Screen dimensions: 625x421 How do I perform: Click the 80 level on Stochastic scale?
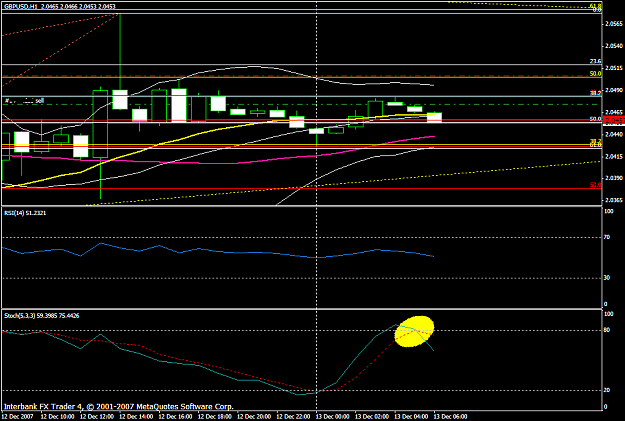[607, 330]
